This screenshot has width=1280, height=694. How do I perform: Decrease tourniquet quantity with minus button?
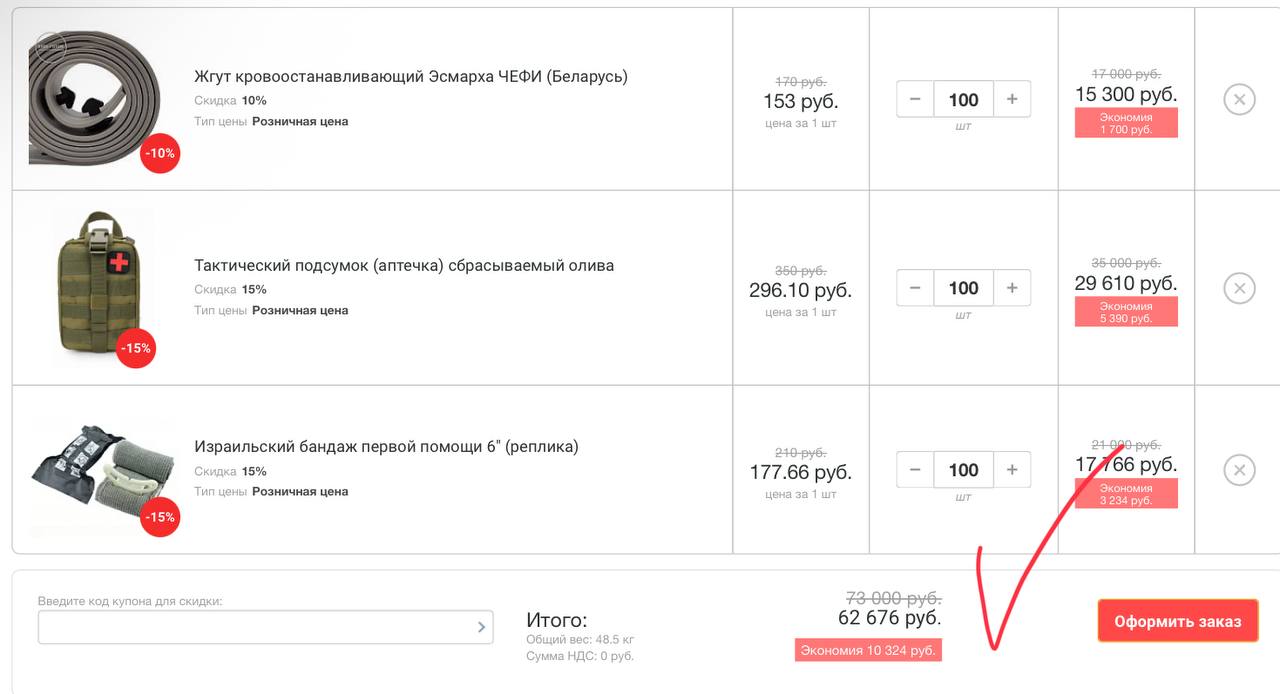pyautogui.click(x=915, y=99)
